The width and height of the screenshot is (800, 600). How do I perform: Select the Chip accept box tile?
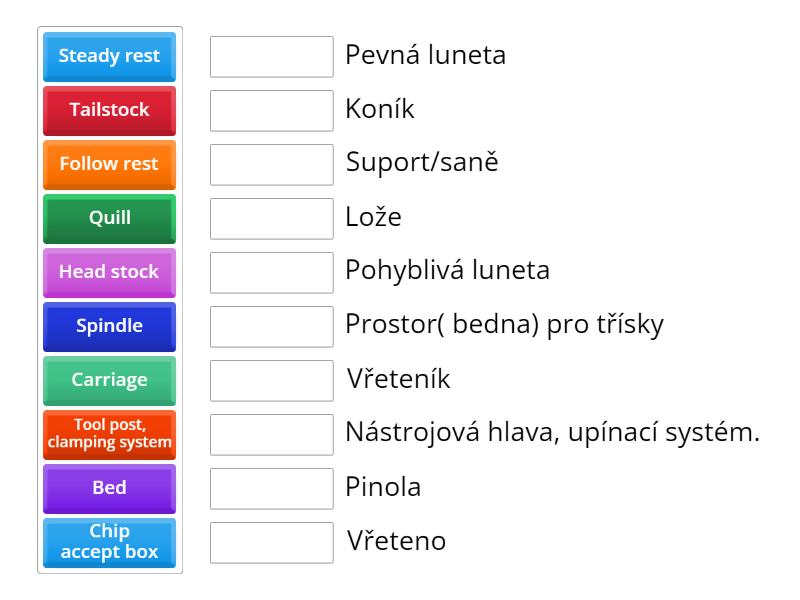tap(109, 542)
